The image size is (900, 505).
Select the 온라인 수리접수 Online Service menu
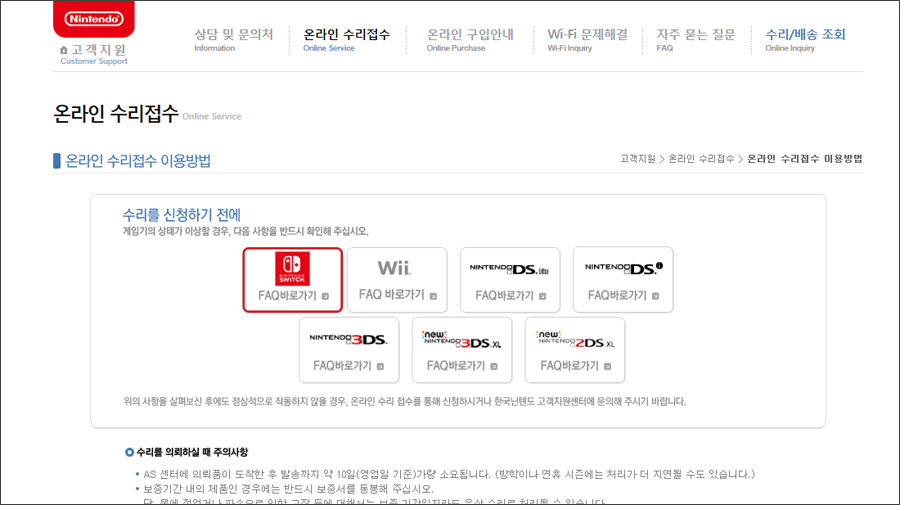point(346,40)
